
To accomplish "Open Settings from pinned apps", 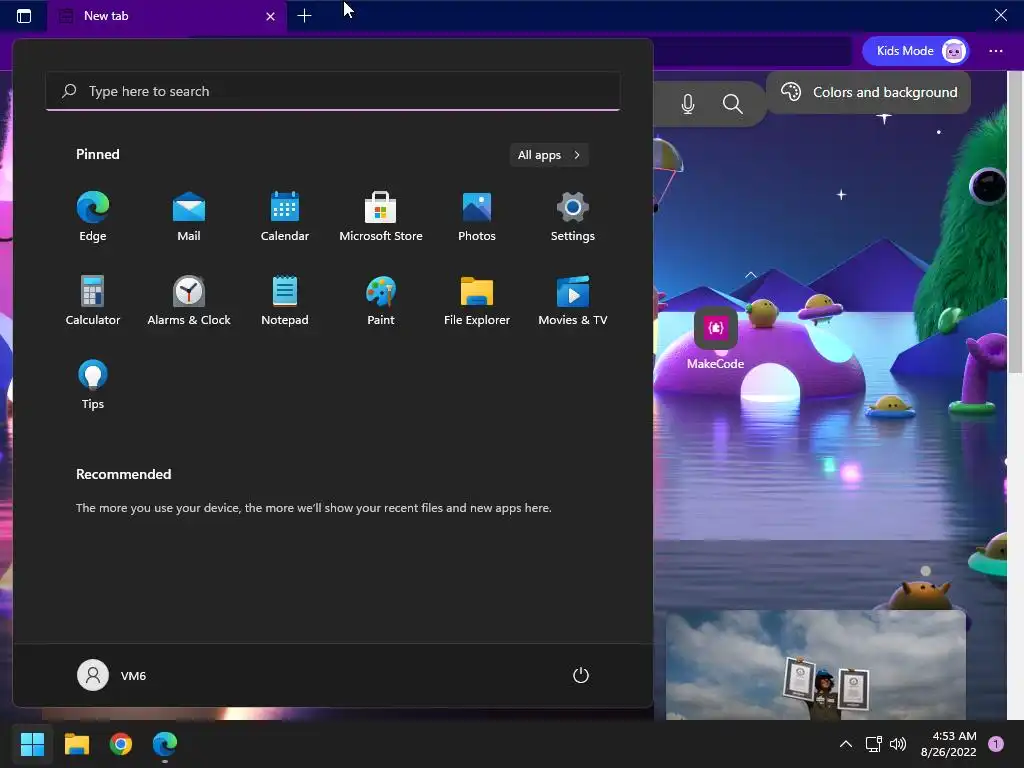I will pyautogui.click(x=573, y=217).
